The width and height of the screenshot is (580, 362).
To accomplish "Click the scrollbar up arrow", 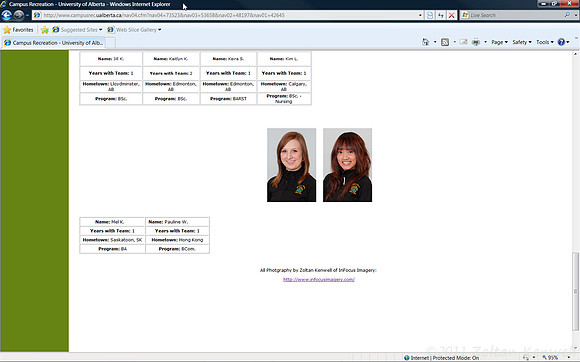I will 575,54.
